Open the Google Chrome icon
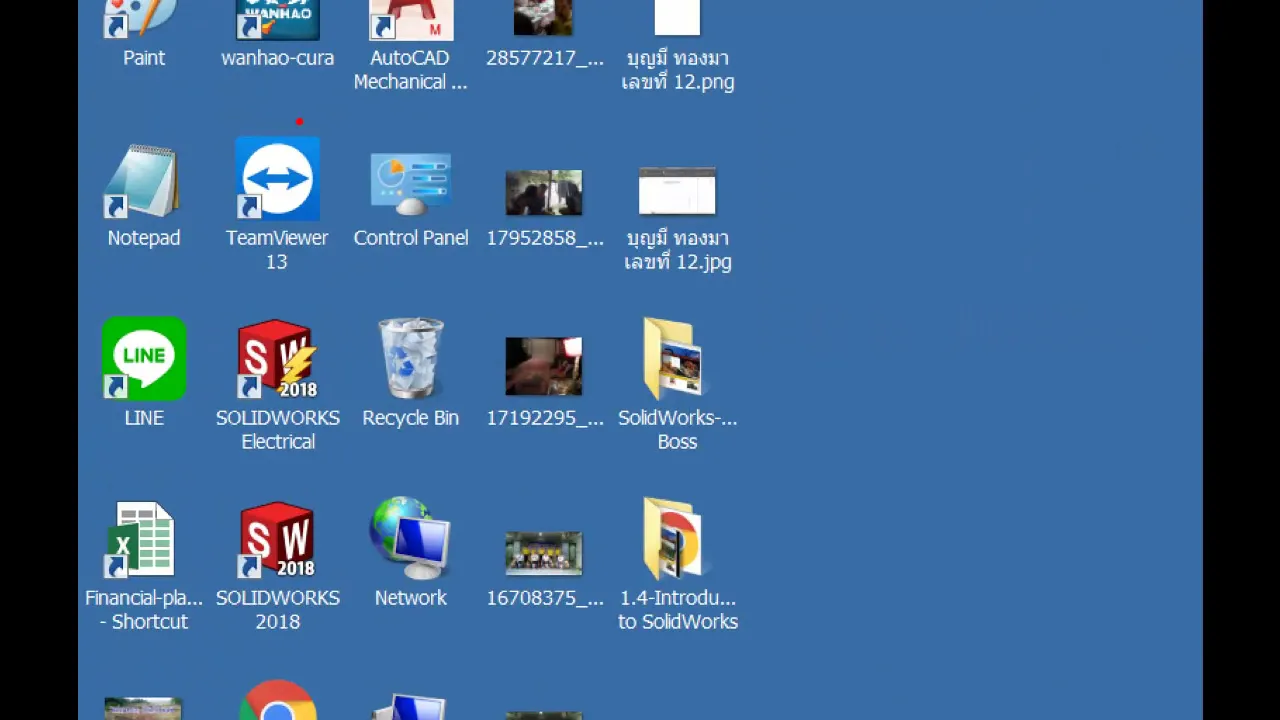1280x720 pixels. pos(277,702)
